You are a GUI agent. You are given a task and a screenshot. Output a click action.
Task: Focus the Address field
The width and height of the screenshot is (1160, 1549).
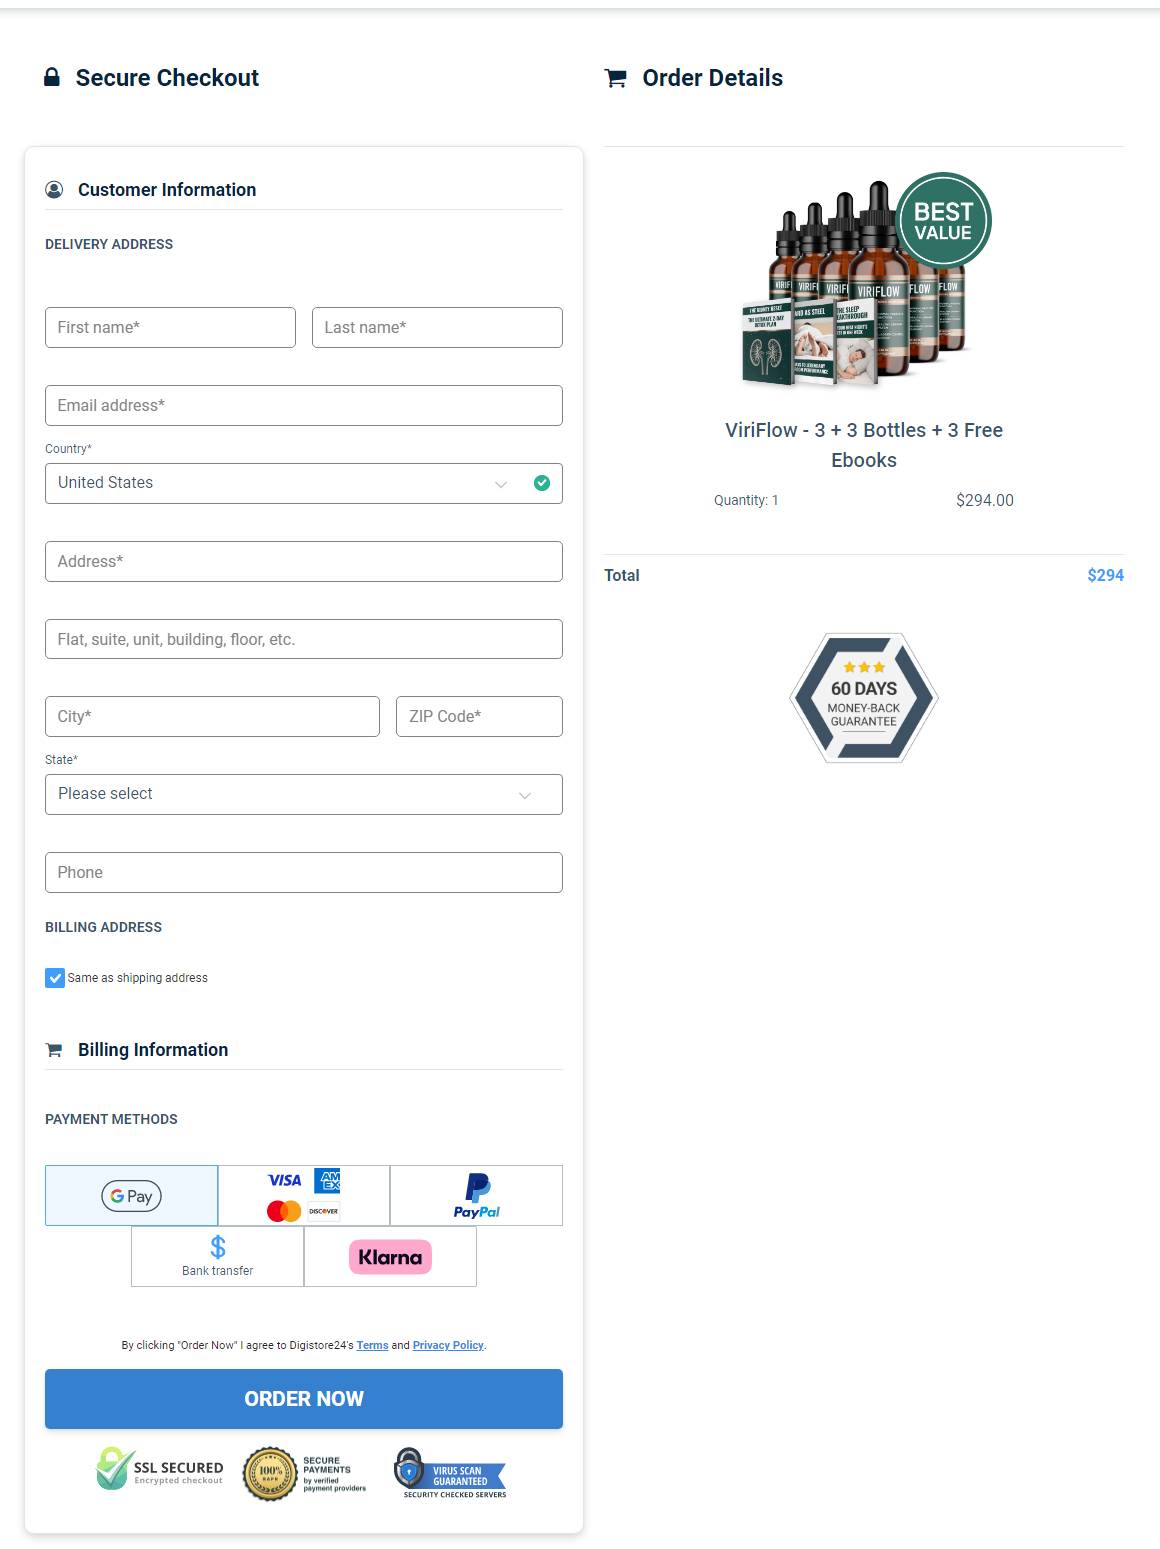click(304, 561)
